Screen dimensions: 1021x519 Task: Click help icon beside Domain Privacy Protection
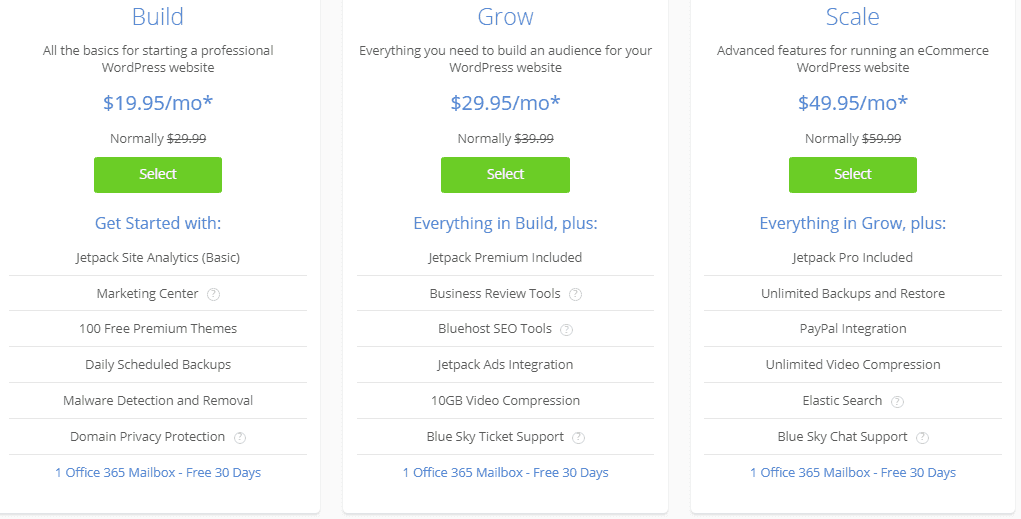click(x=240, y=437)
